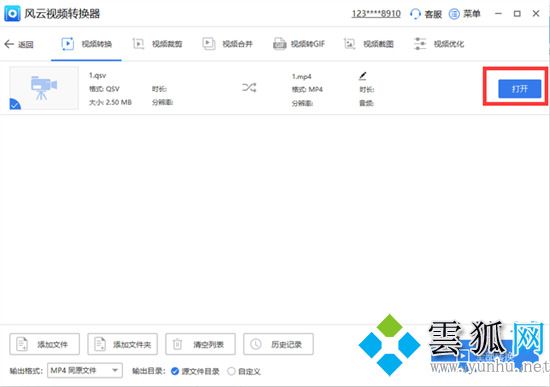Click the 清空列表 button

(200, 344)
